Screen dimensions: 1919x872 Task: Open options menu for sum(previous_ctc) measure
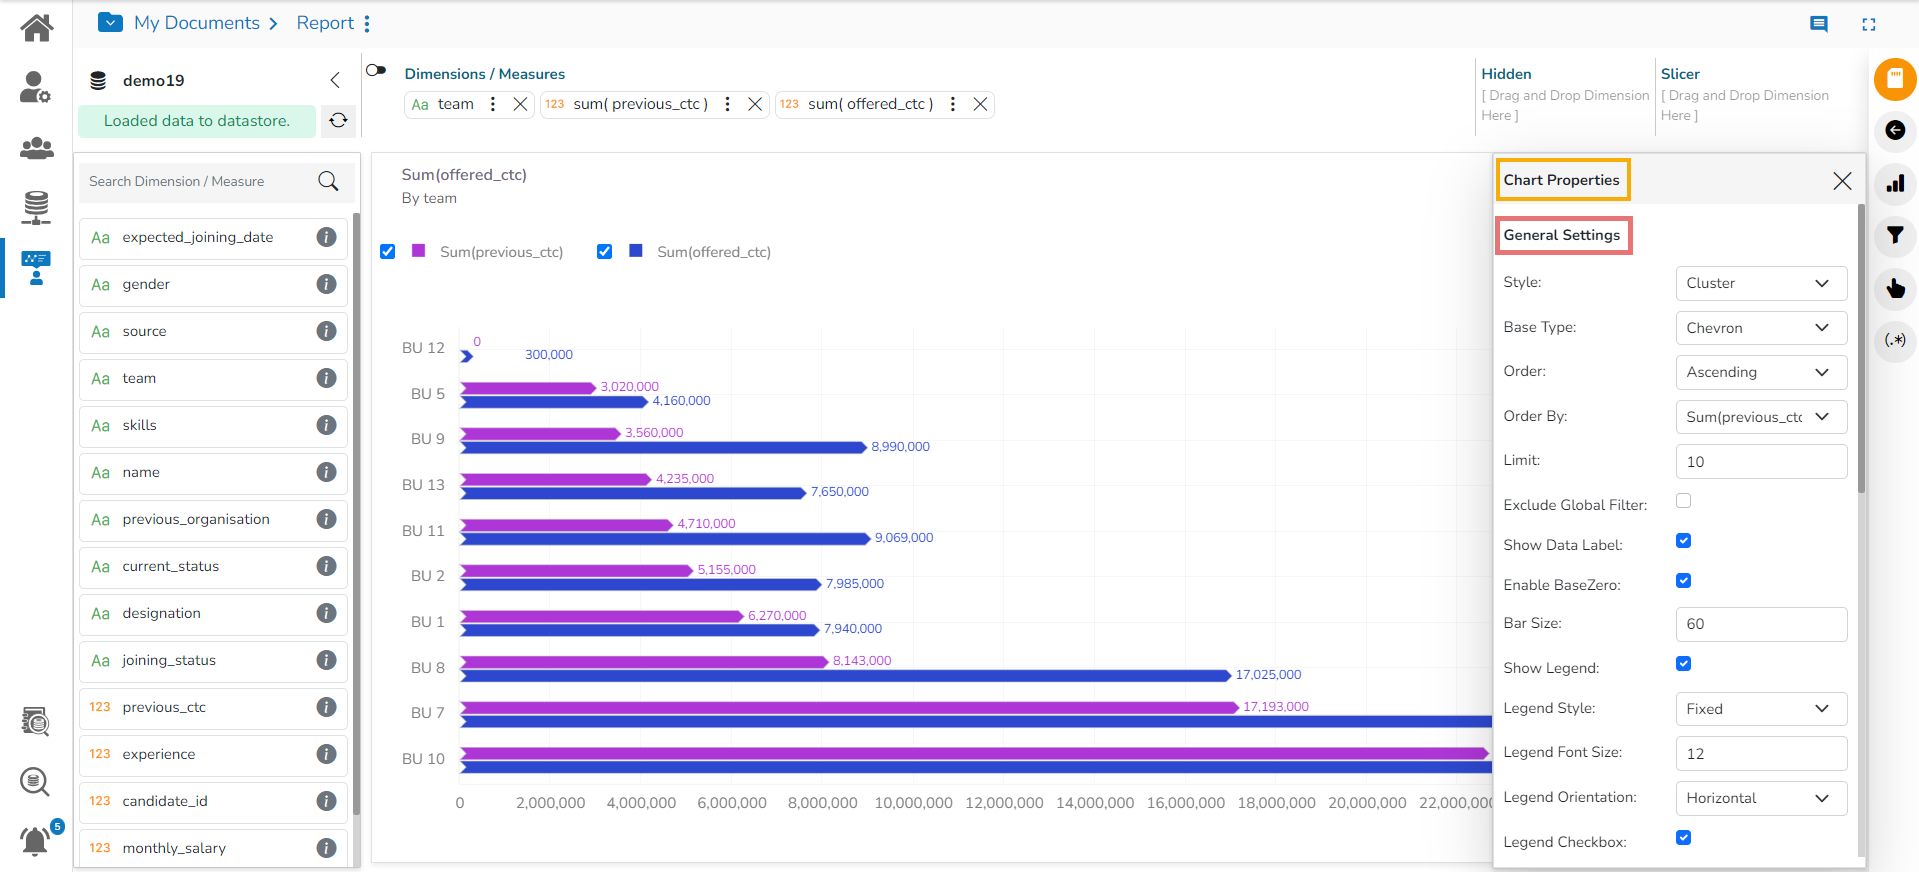(x=727, y=104)
